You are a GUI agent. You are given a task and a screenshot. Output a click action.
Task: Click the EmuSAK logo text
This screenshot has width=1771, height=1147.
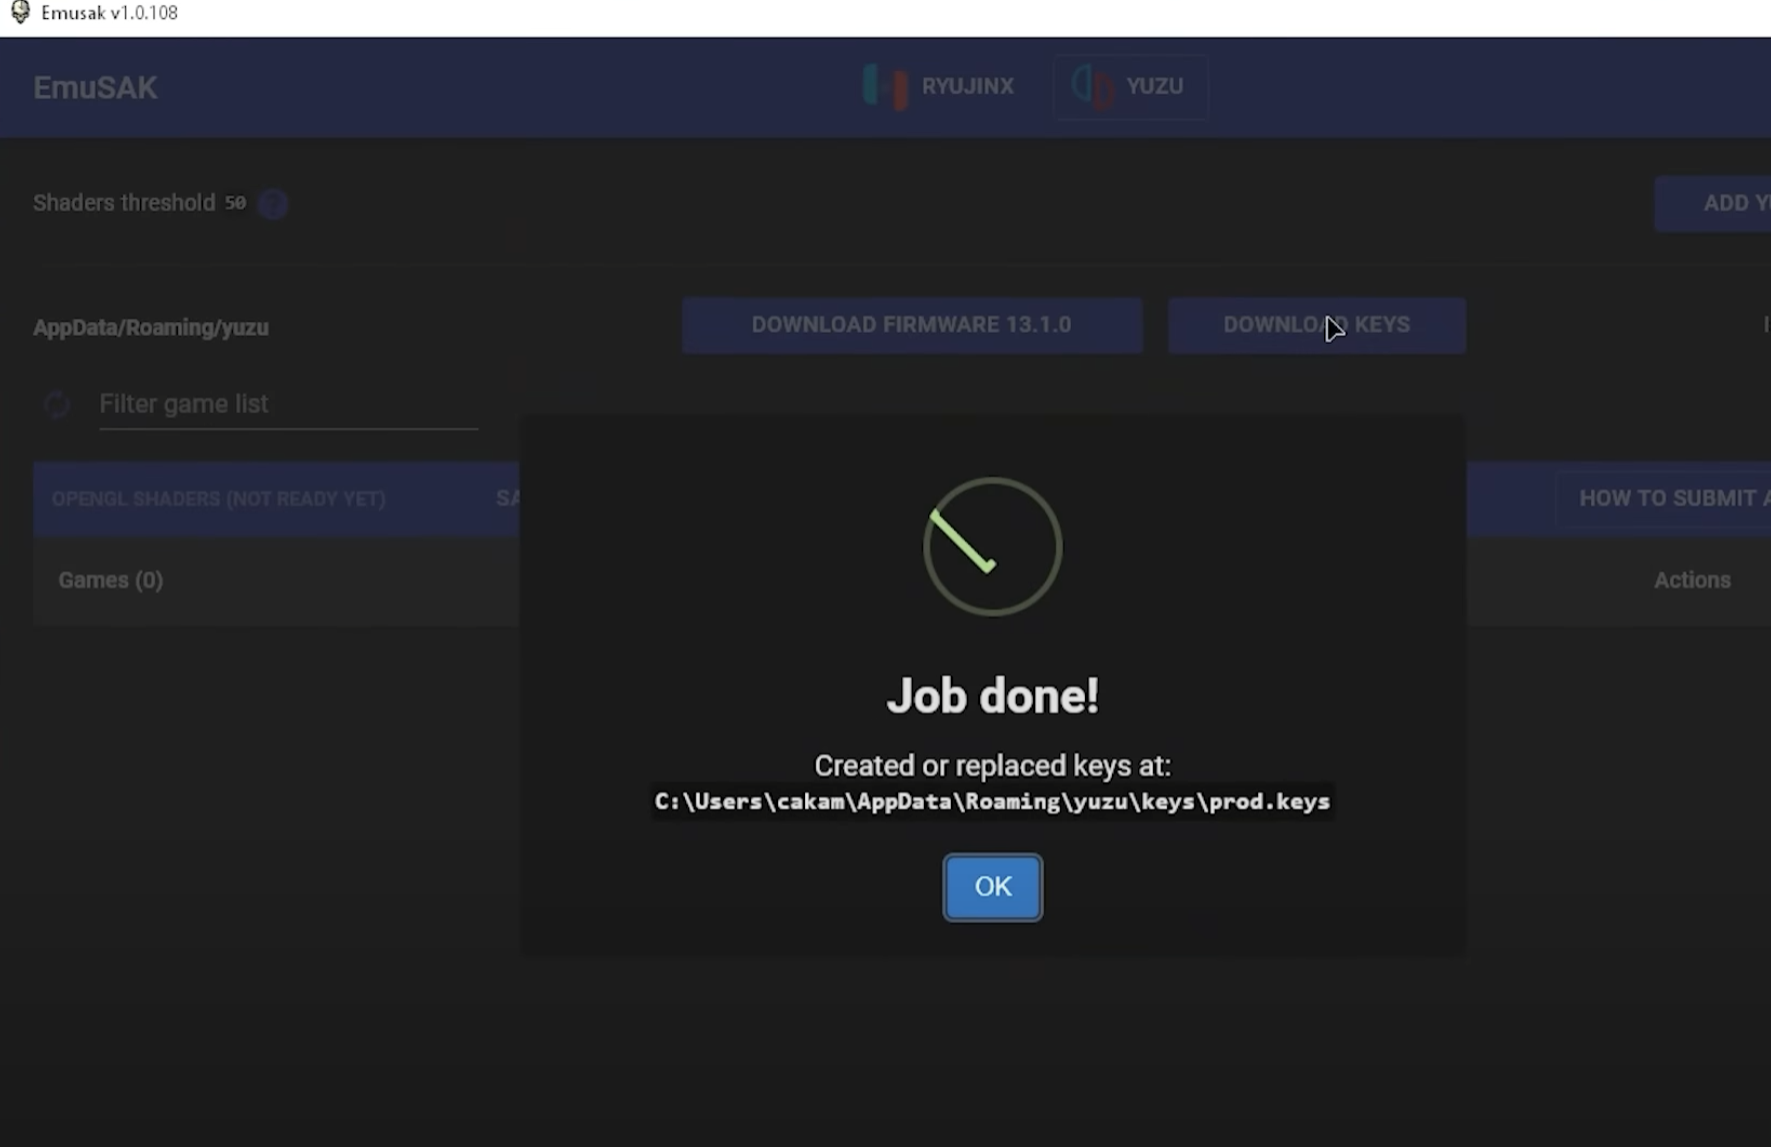click(95, 88)
